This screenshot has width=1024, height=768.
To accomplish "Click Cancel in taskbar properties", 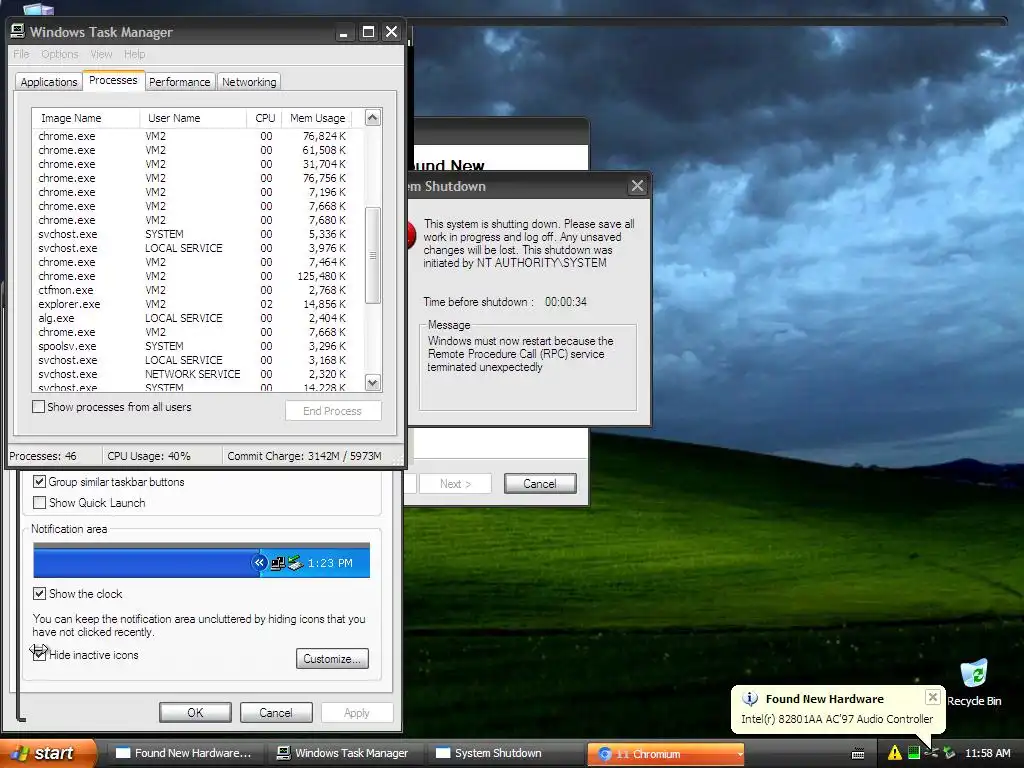I will click(x=276, y=712).
